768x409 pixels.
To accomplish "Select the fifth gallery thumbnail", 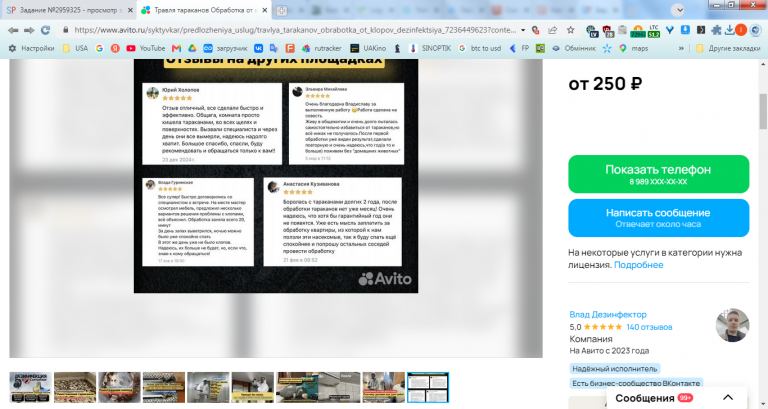I will (x=208, y=387).
